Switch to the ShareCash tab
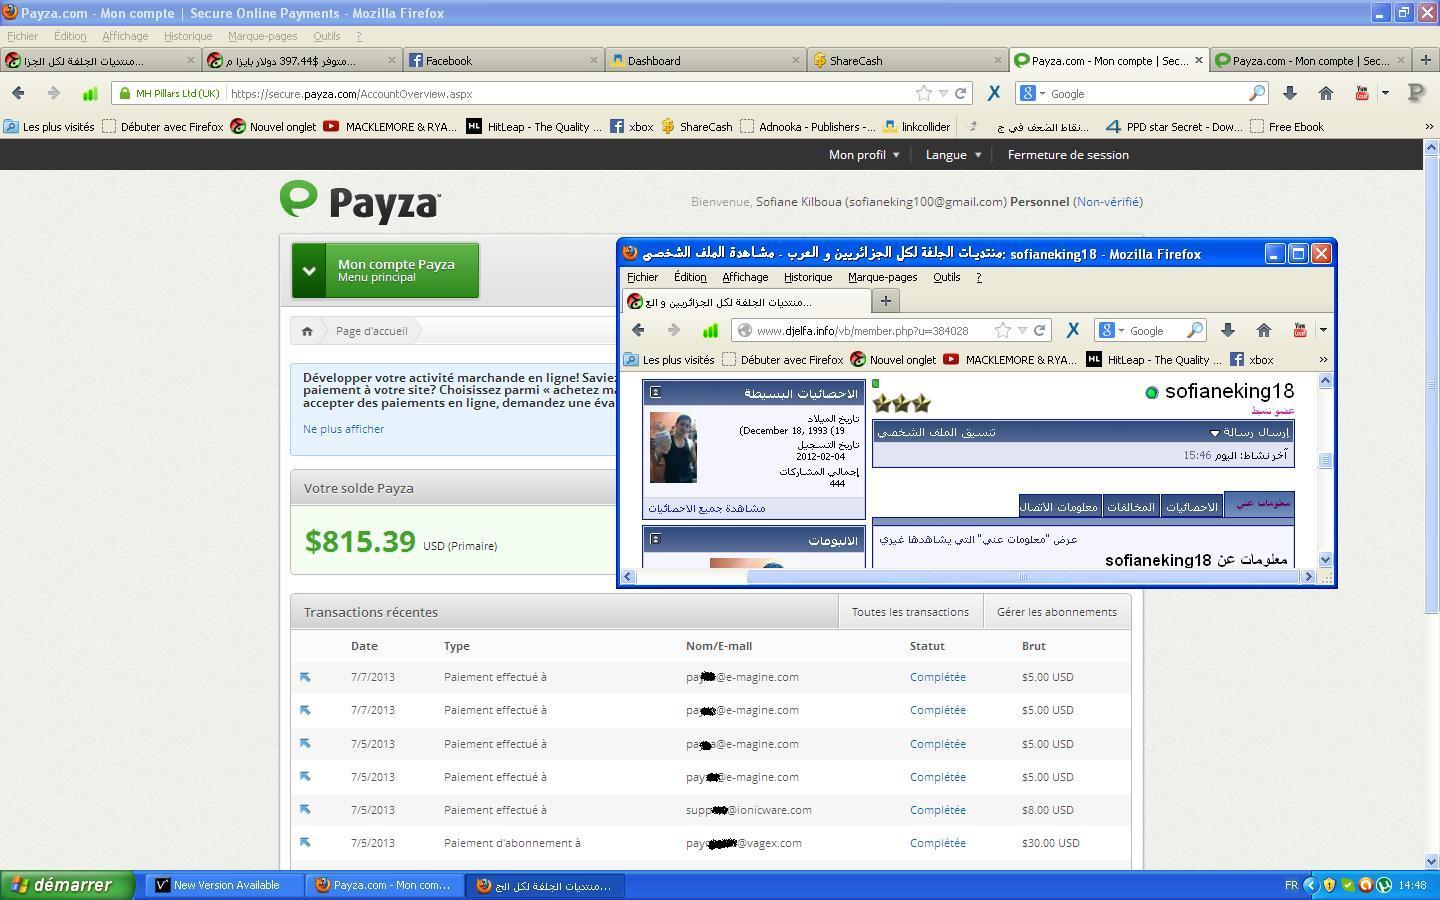Viewport: 1440px width, 900px height. [908, 60]
